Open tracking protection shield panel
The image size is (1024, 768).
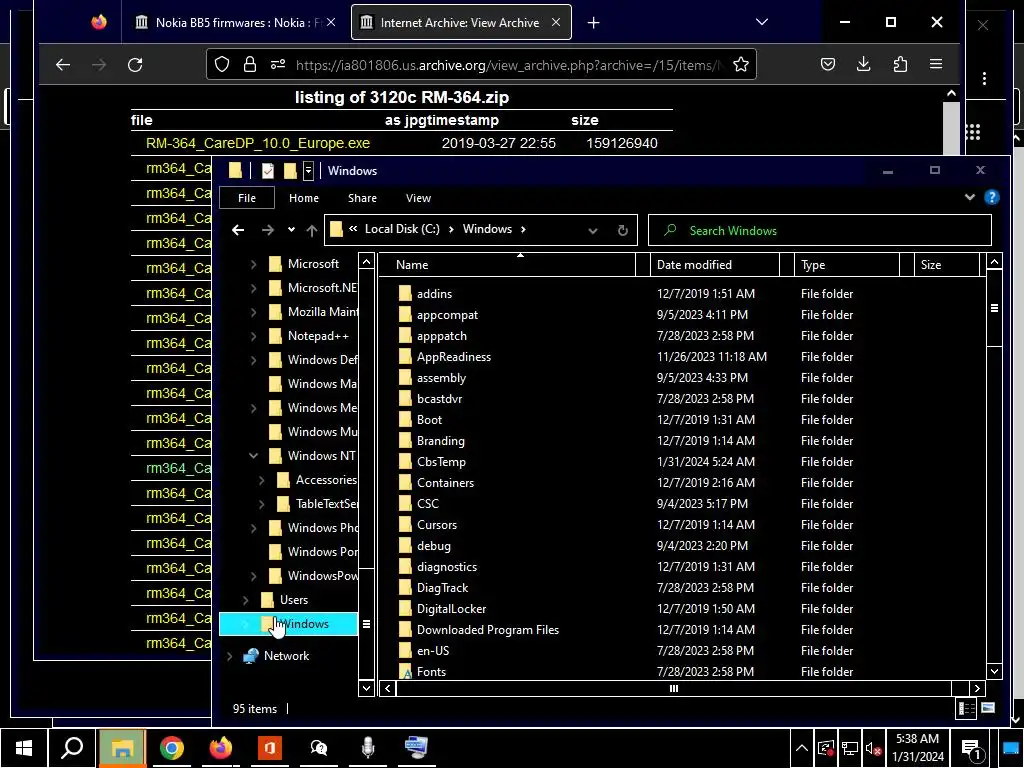coord(222,65)
